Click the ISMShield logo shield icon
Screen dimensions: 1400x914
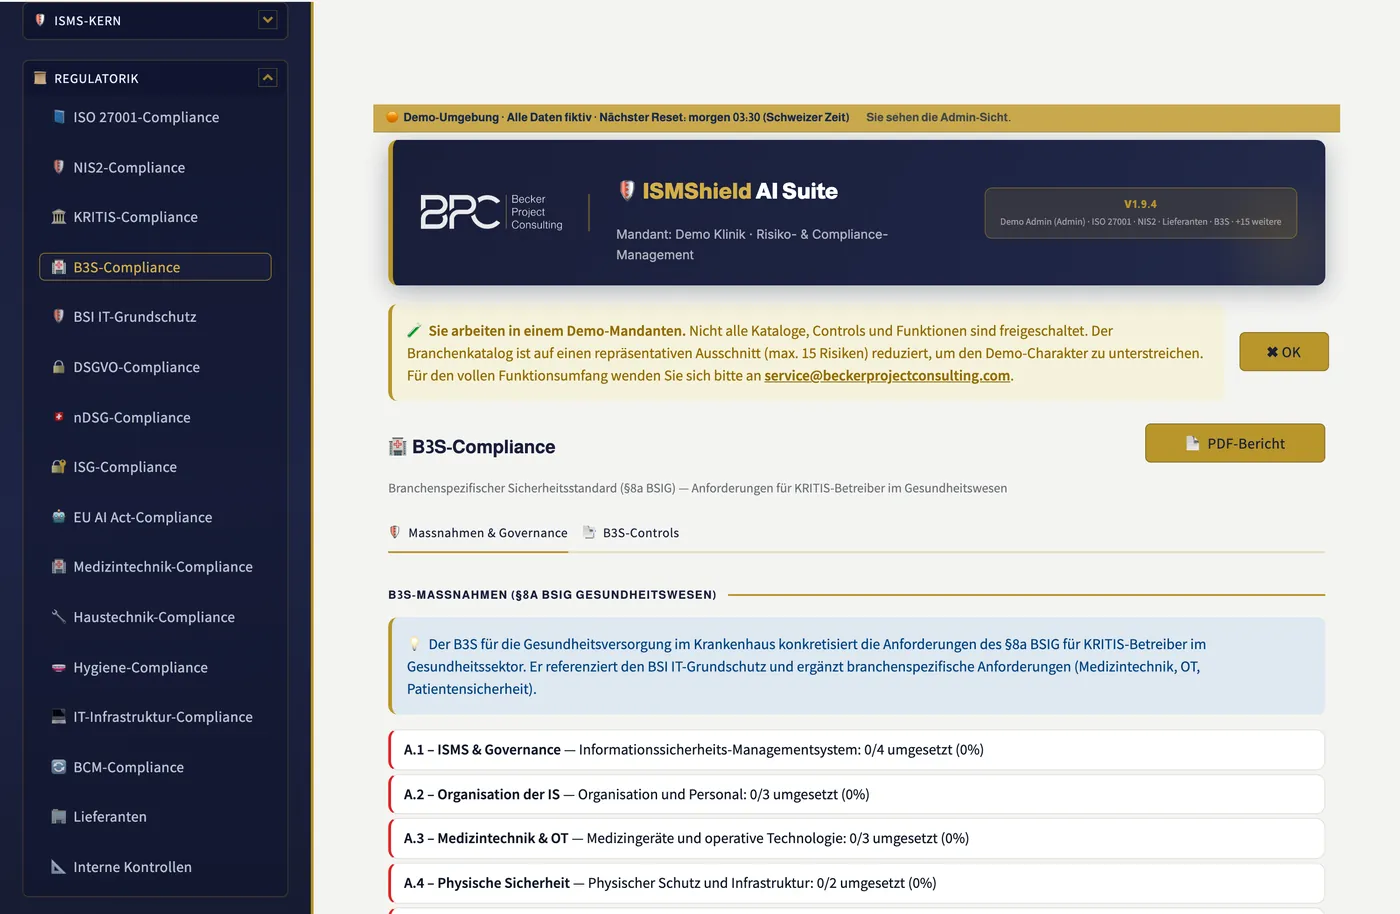pyautogui.click(x=627, y=190)
